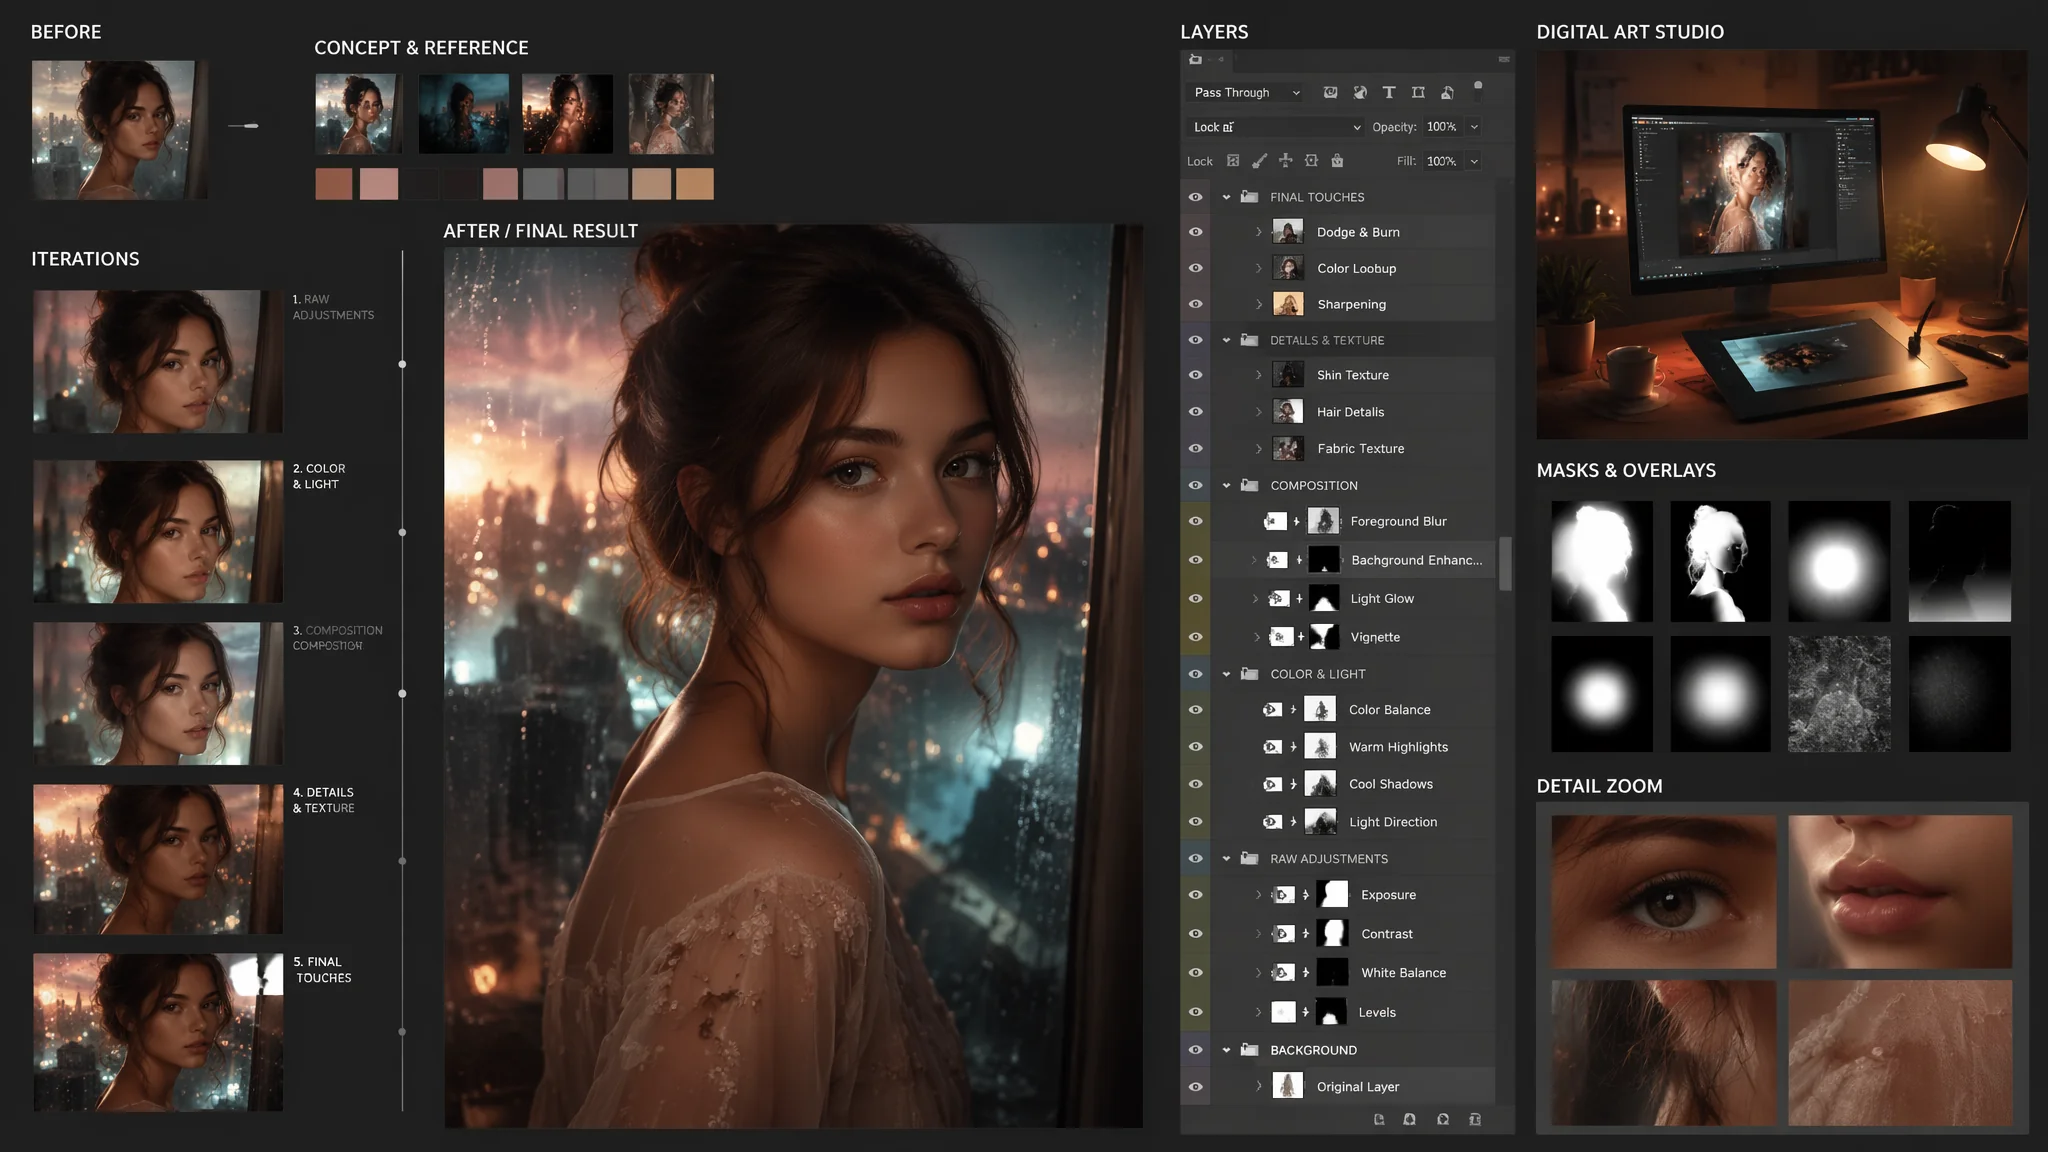The width and height of the screenshot is (2048, 1152).
Task: Click the Layers panel vertical scrollbar
Action: point(1505,564)
